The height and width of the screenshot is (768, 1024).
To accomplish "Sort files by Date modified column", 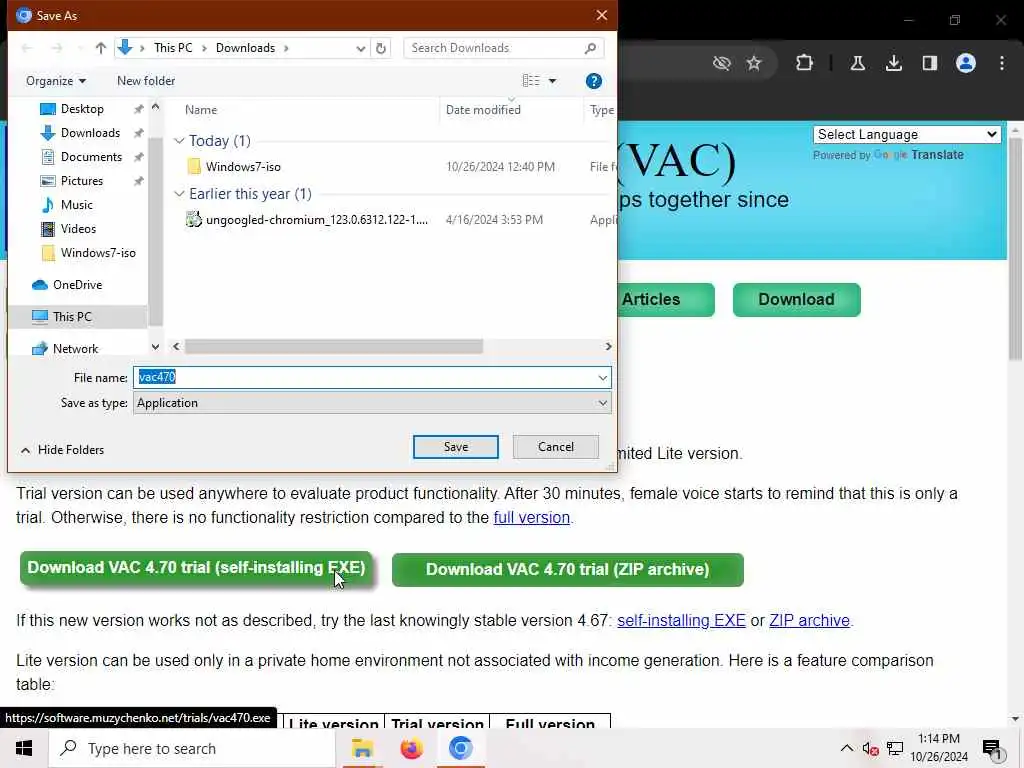I will (x=483, y=110).
